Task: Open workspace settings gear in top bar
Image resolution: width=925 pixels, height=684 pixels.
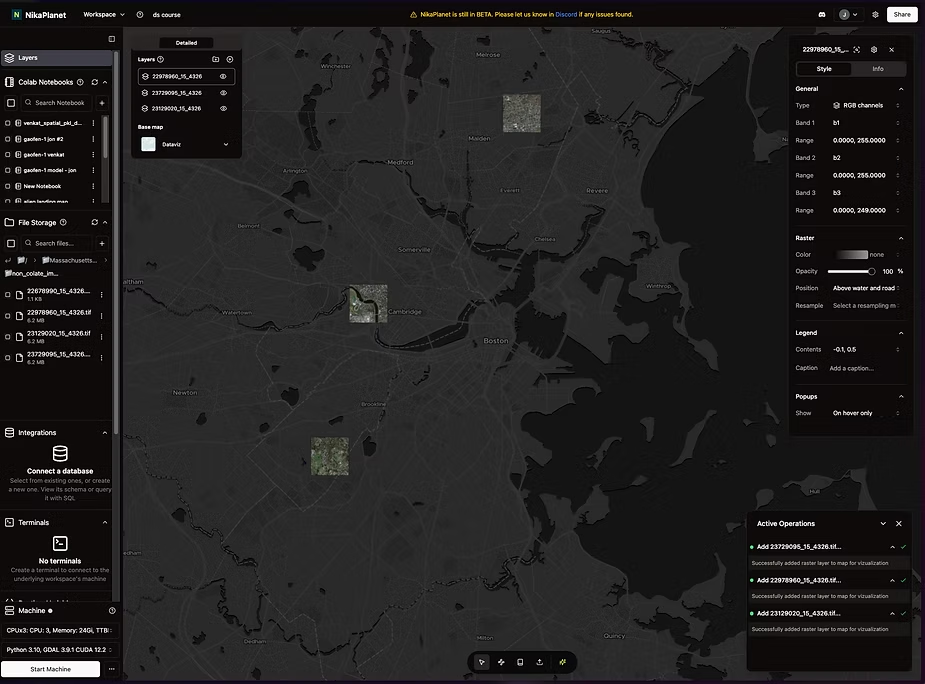Action: [875, 15]
